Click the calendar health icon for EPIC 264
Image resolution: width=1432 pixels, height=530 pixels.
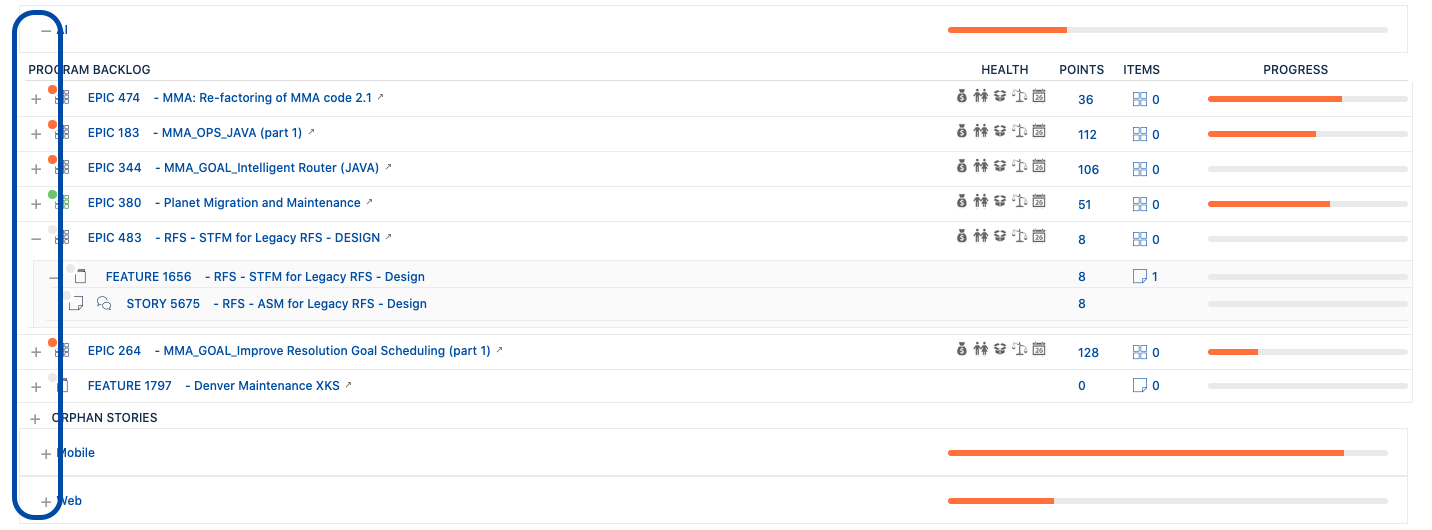(x=1039, y=350)
